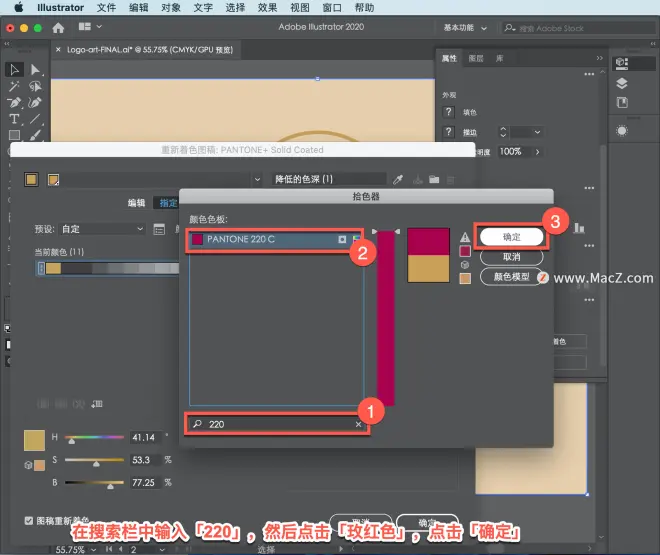Screen dimensions: 660x555
Task: Click the eyedropper icon in Recolor dialog
Action: point(398,180)
